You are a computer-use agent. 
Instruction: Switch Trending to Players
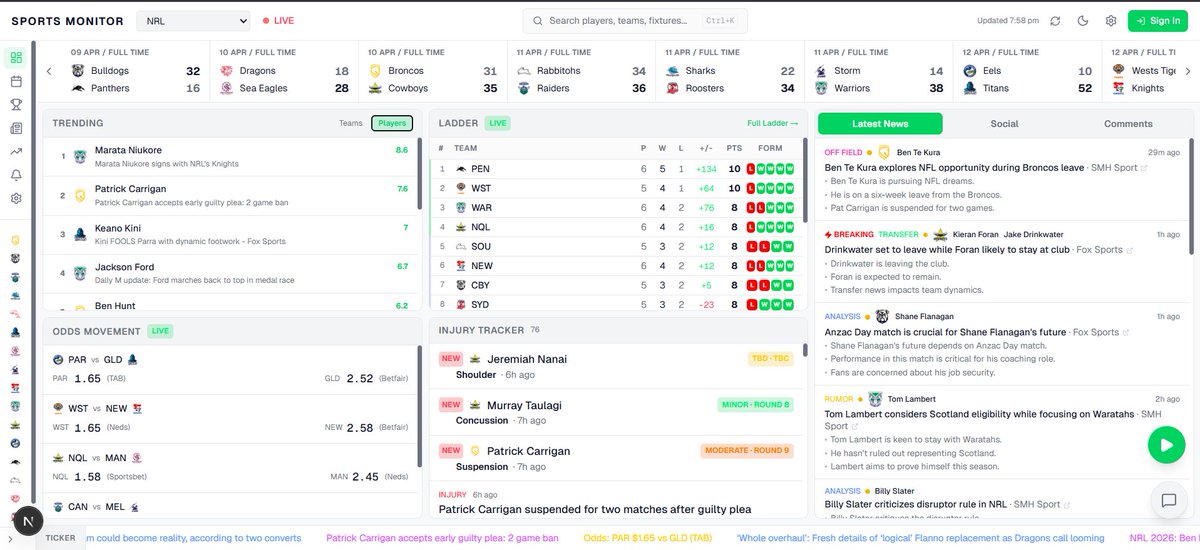(x=392, y=123)
